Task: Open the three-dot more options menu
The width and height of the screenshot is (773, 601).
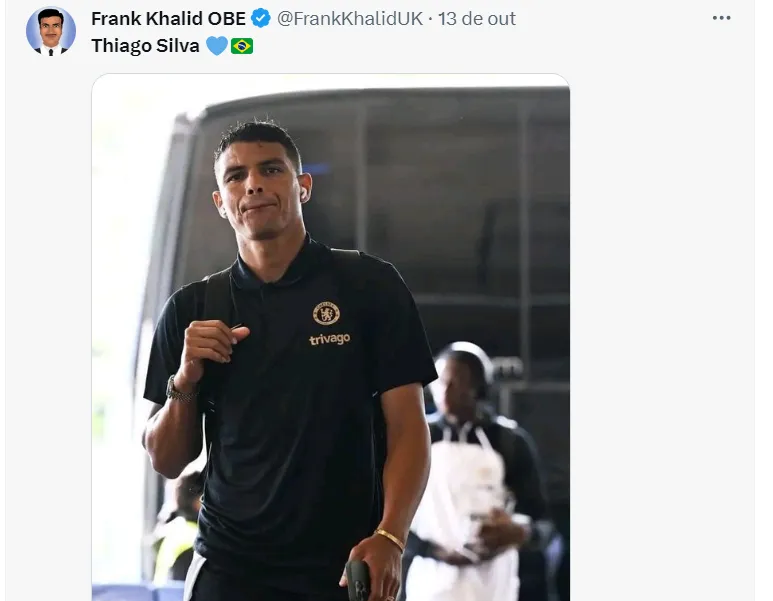Action: tap(721, 18)
